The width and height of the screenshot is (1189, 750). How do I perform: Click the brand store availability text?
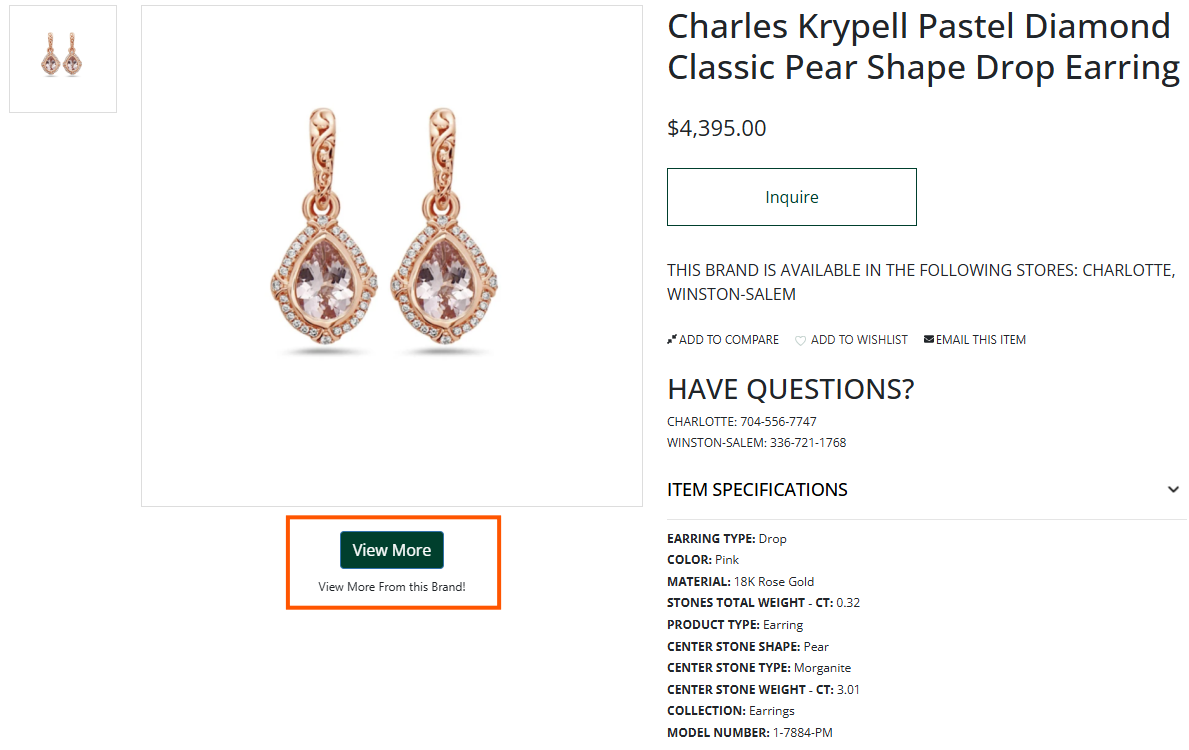coord(921,282)
